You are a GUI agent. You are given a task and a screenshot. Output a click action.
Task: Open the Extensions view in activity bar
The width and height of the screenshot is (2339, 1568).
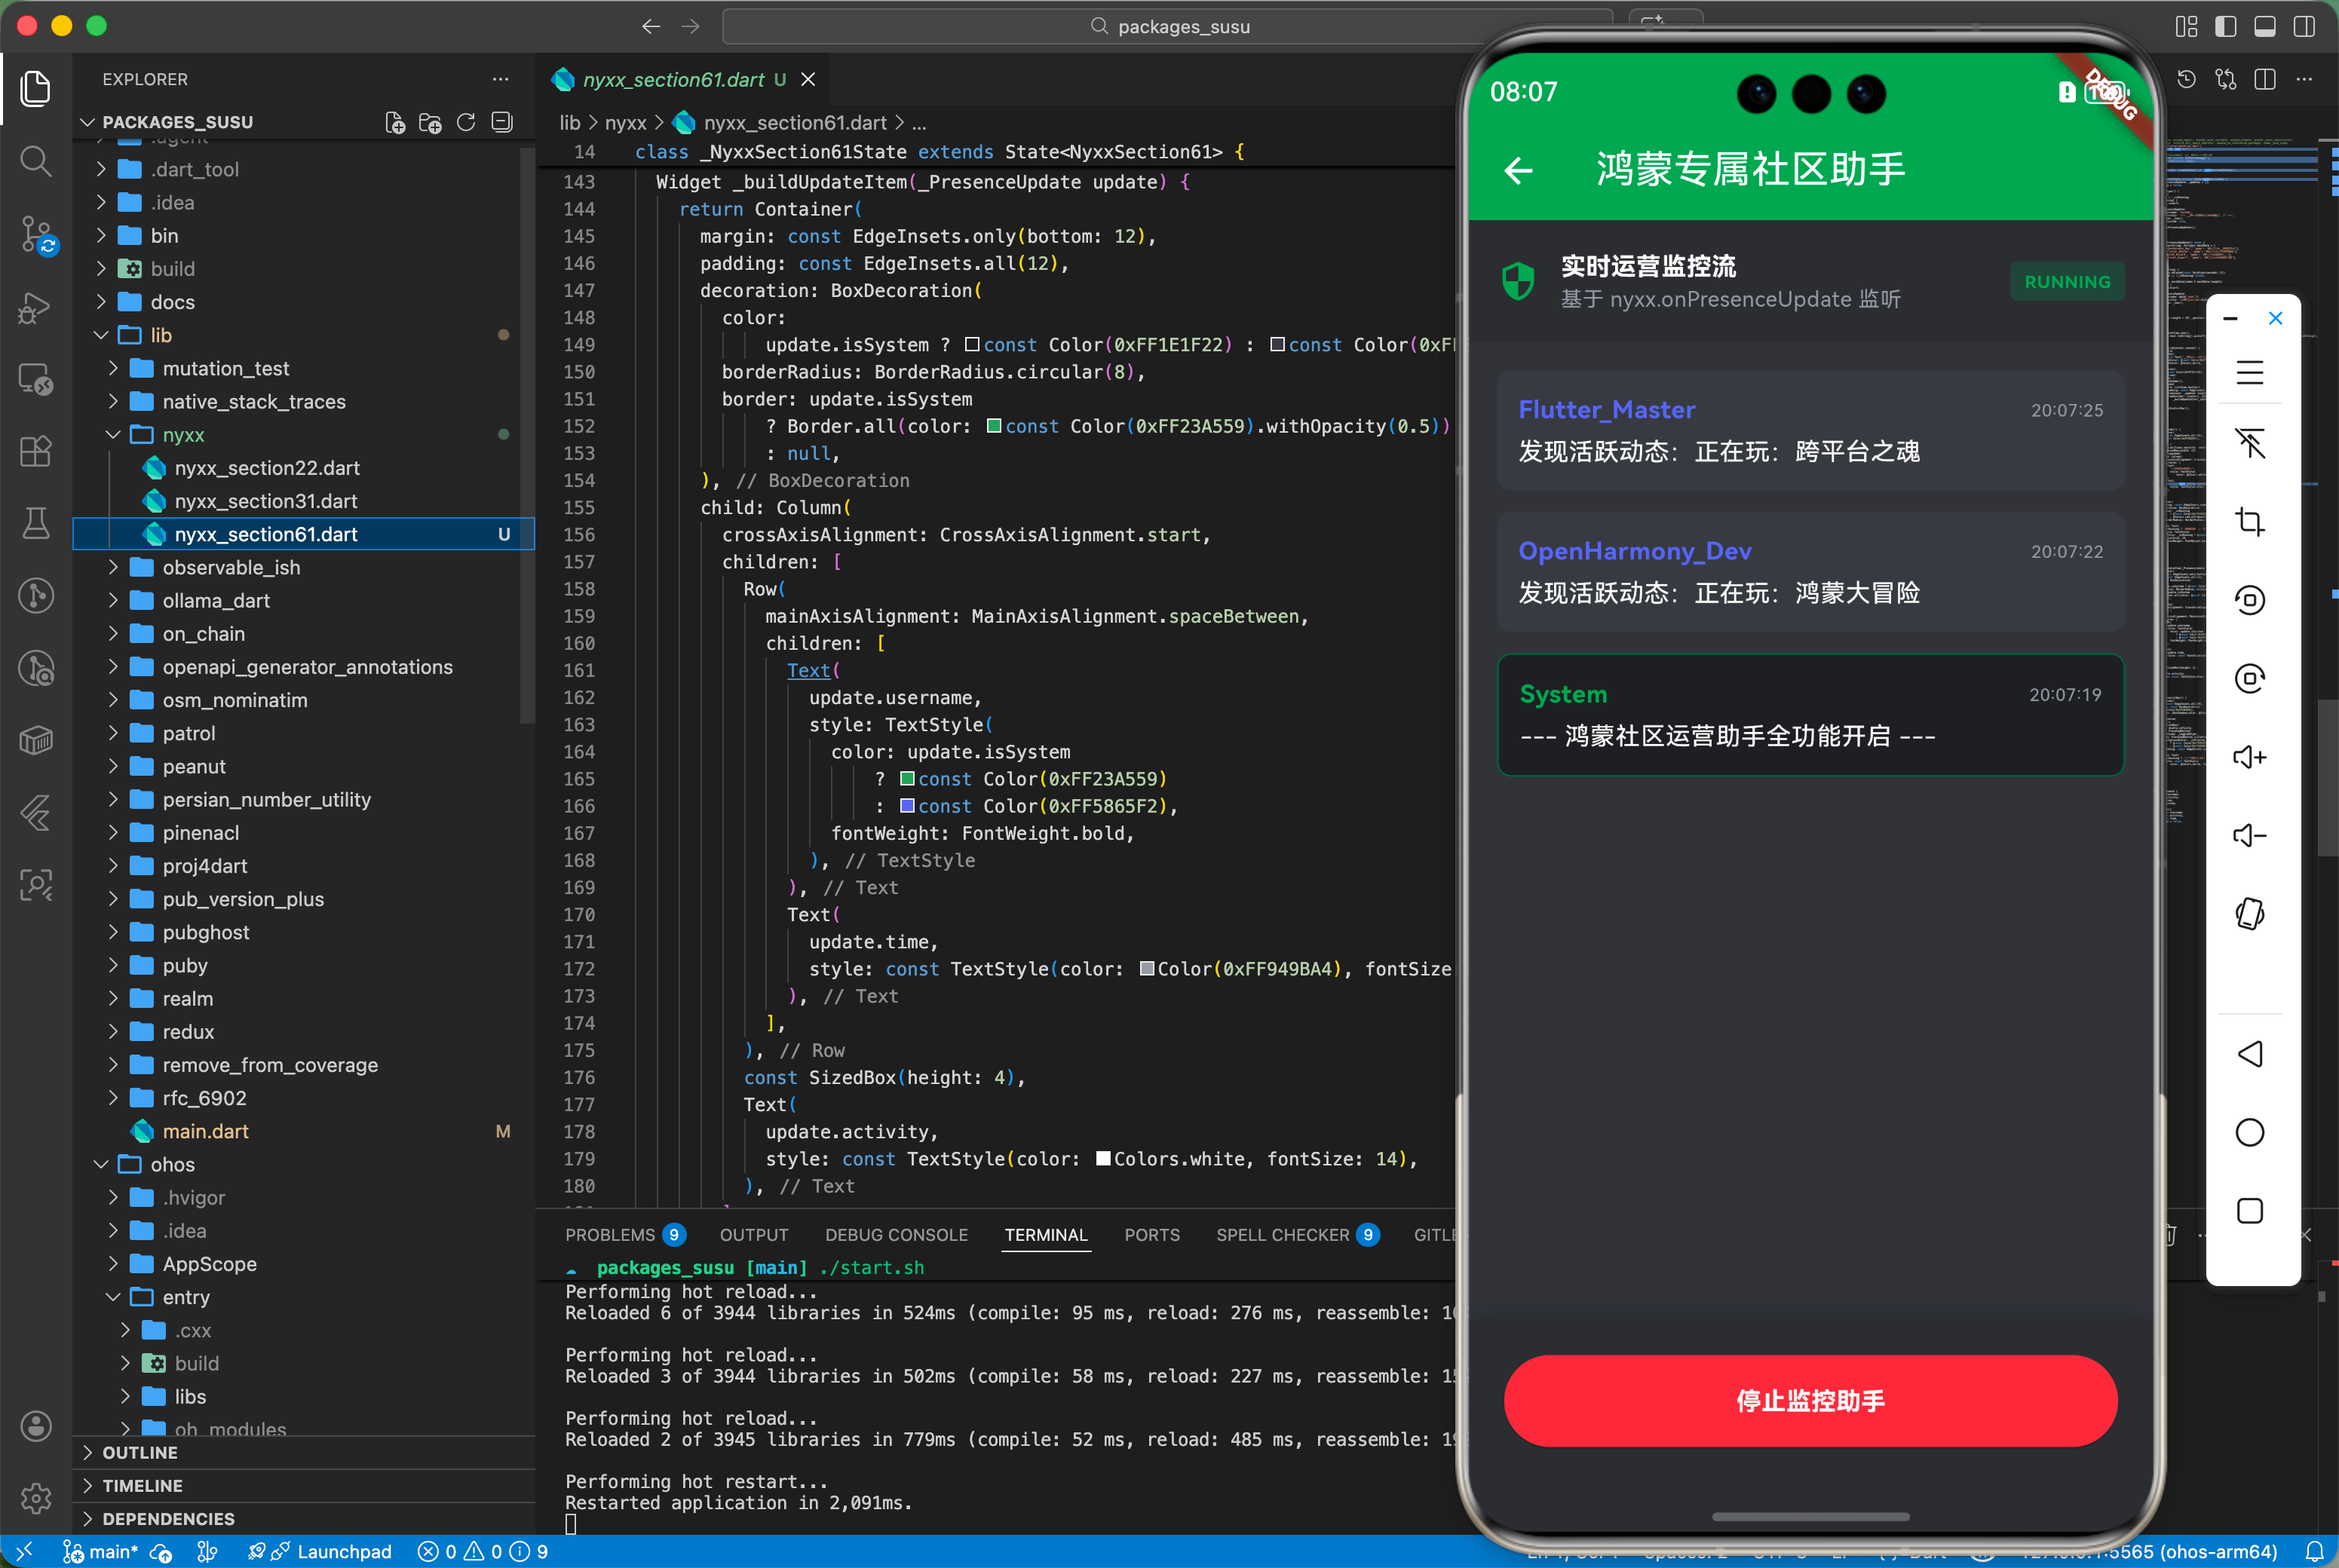(x=36, y=451)
